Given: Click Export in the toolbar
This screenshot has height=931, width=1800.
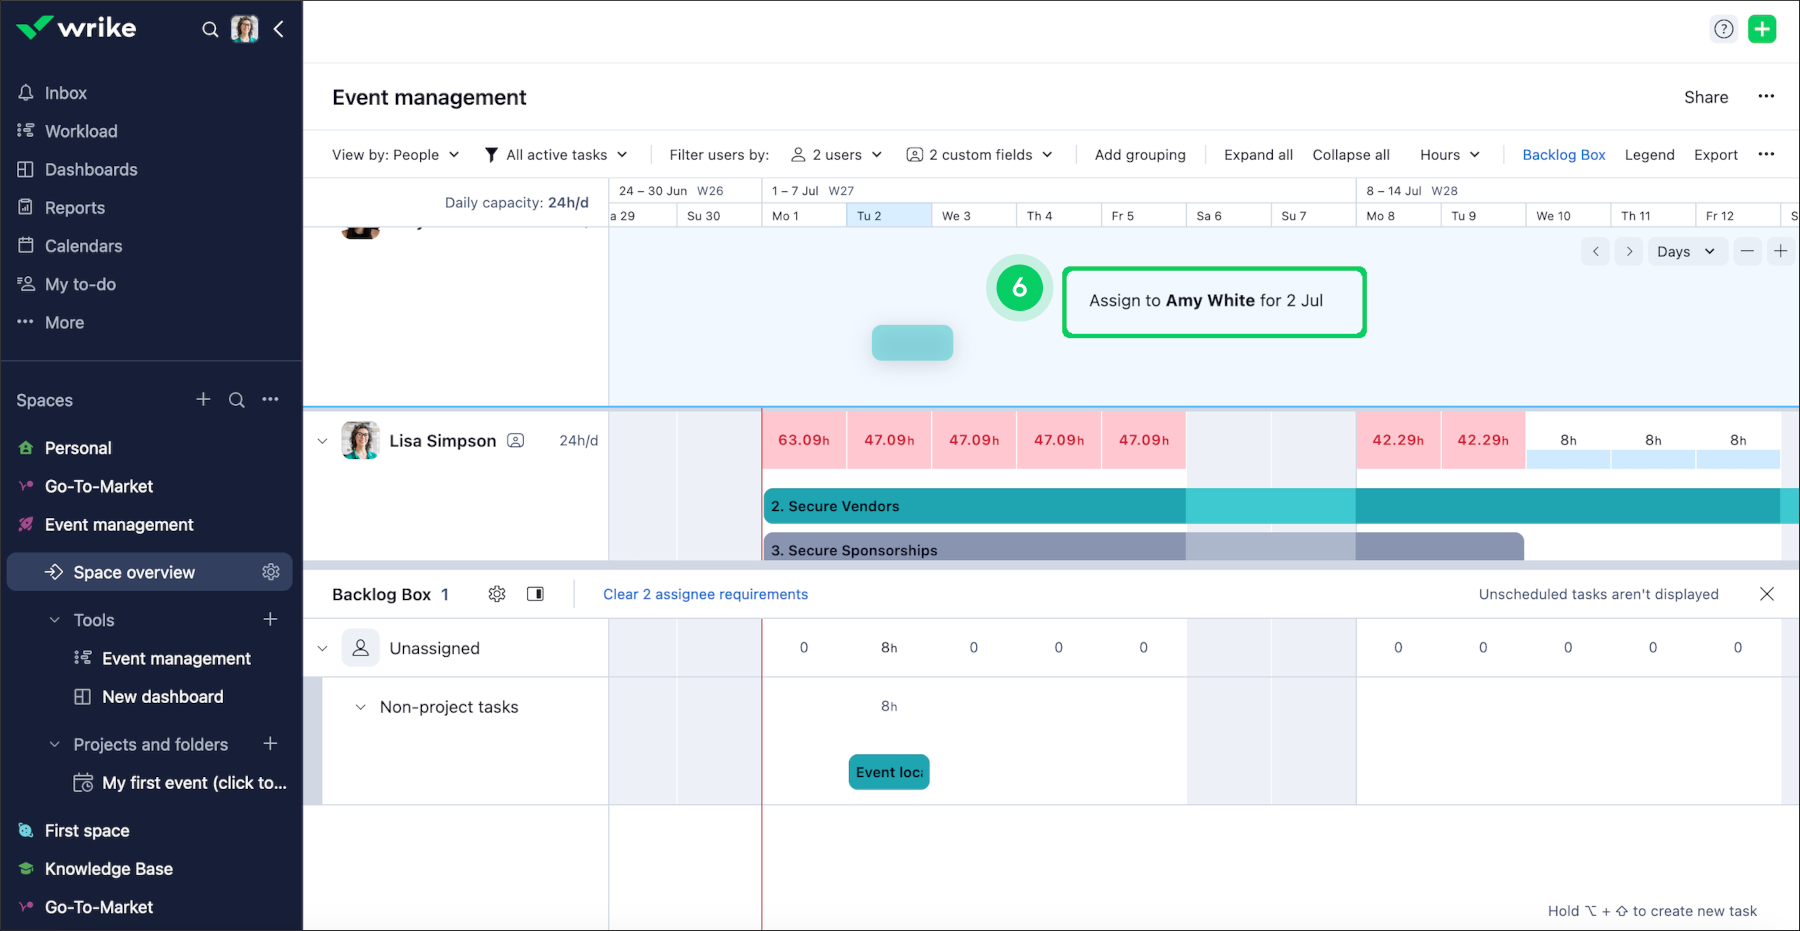Looking at the screenshot, I should click(1716, 155).
